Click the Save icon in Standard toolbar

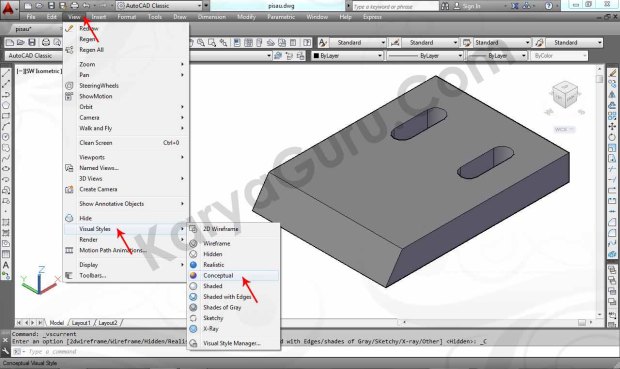click(x=32, y=42)
